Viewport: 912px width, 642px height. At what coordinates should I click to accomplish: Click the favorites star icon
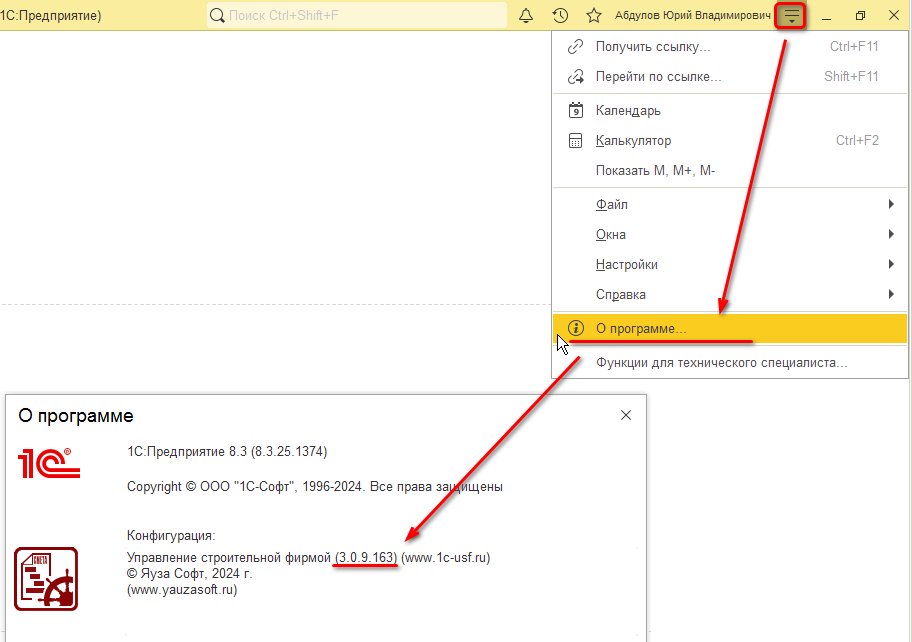(x=593, y=16)
